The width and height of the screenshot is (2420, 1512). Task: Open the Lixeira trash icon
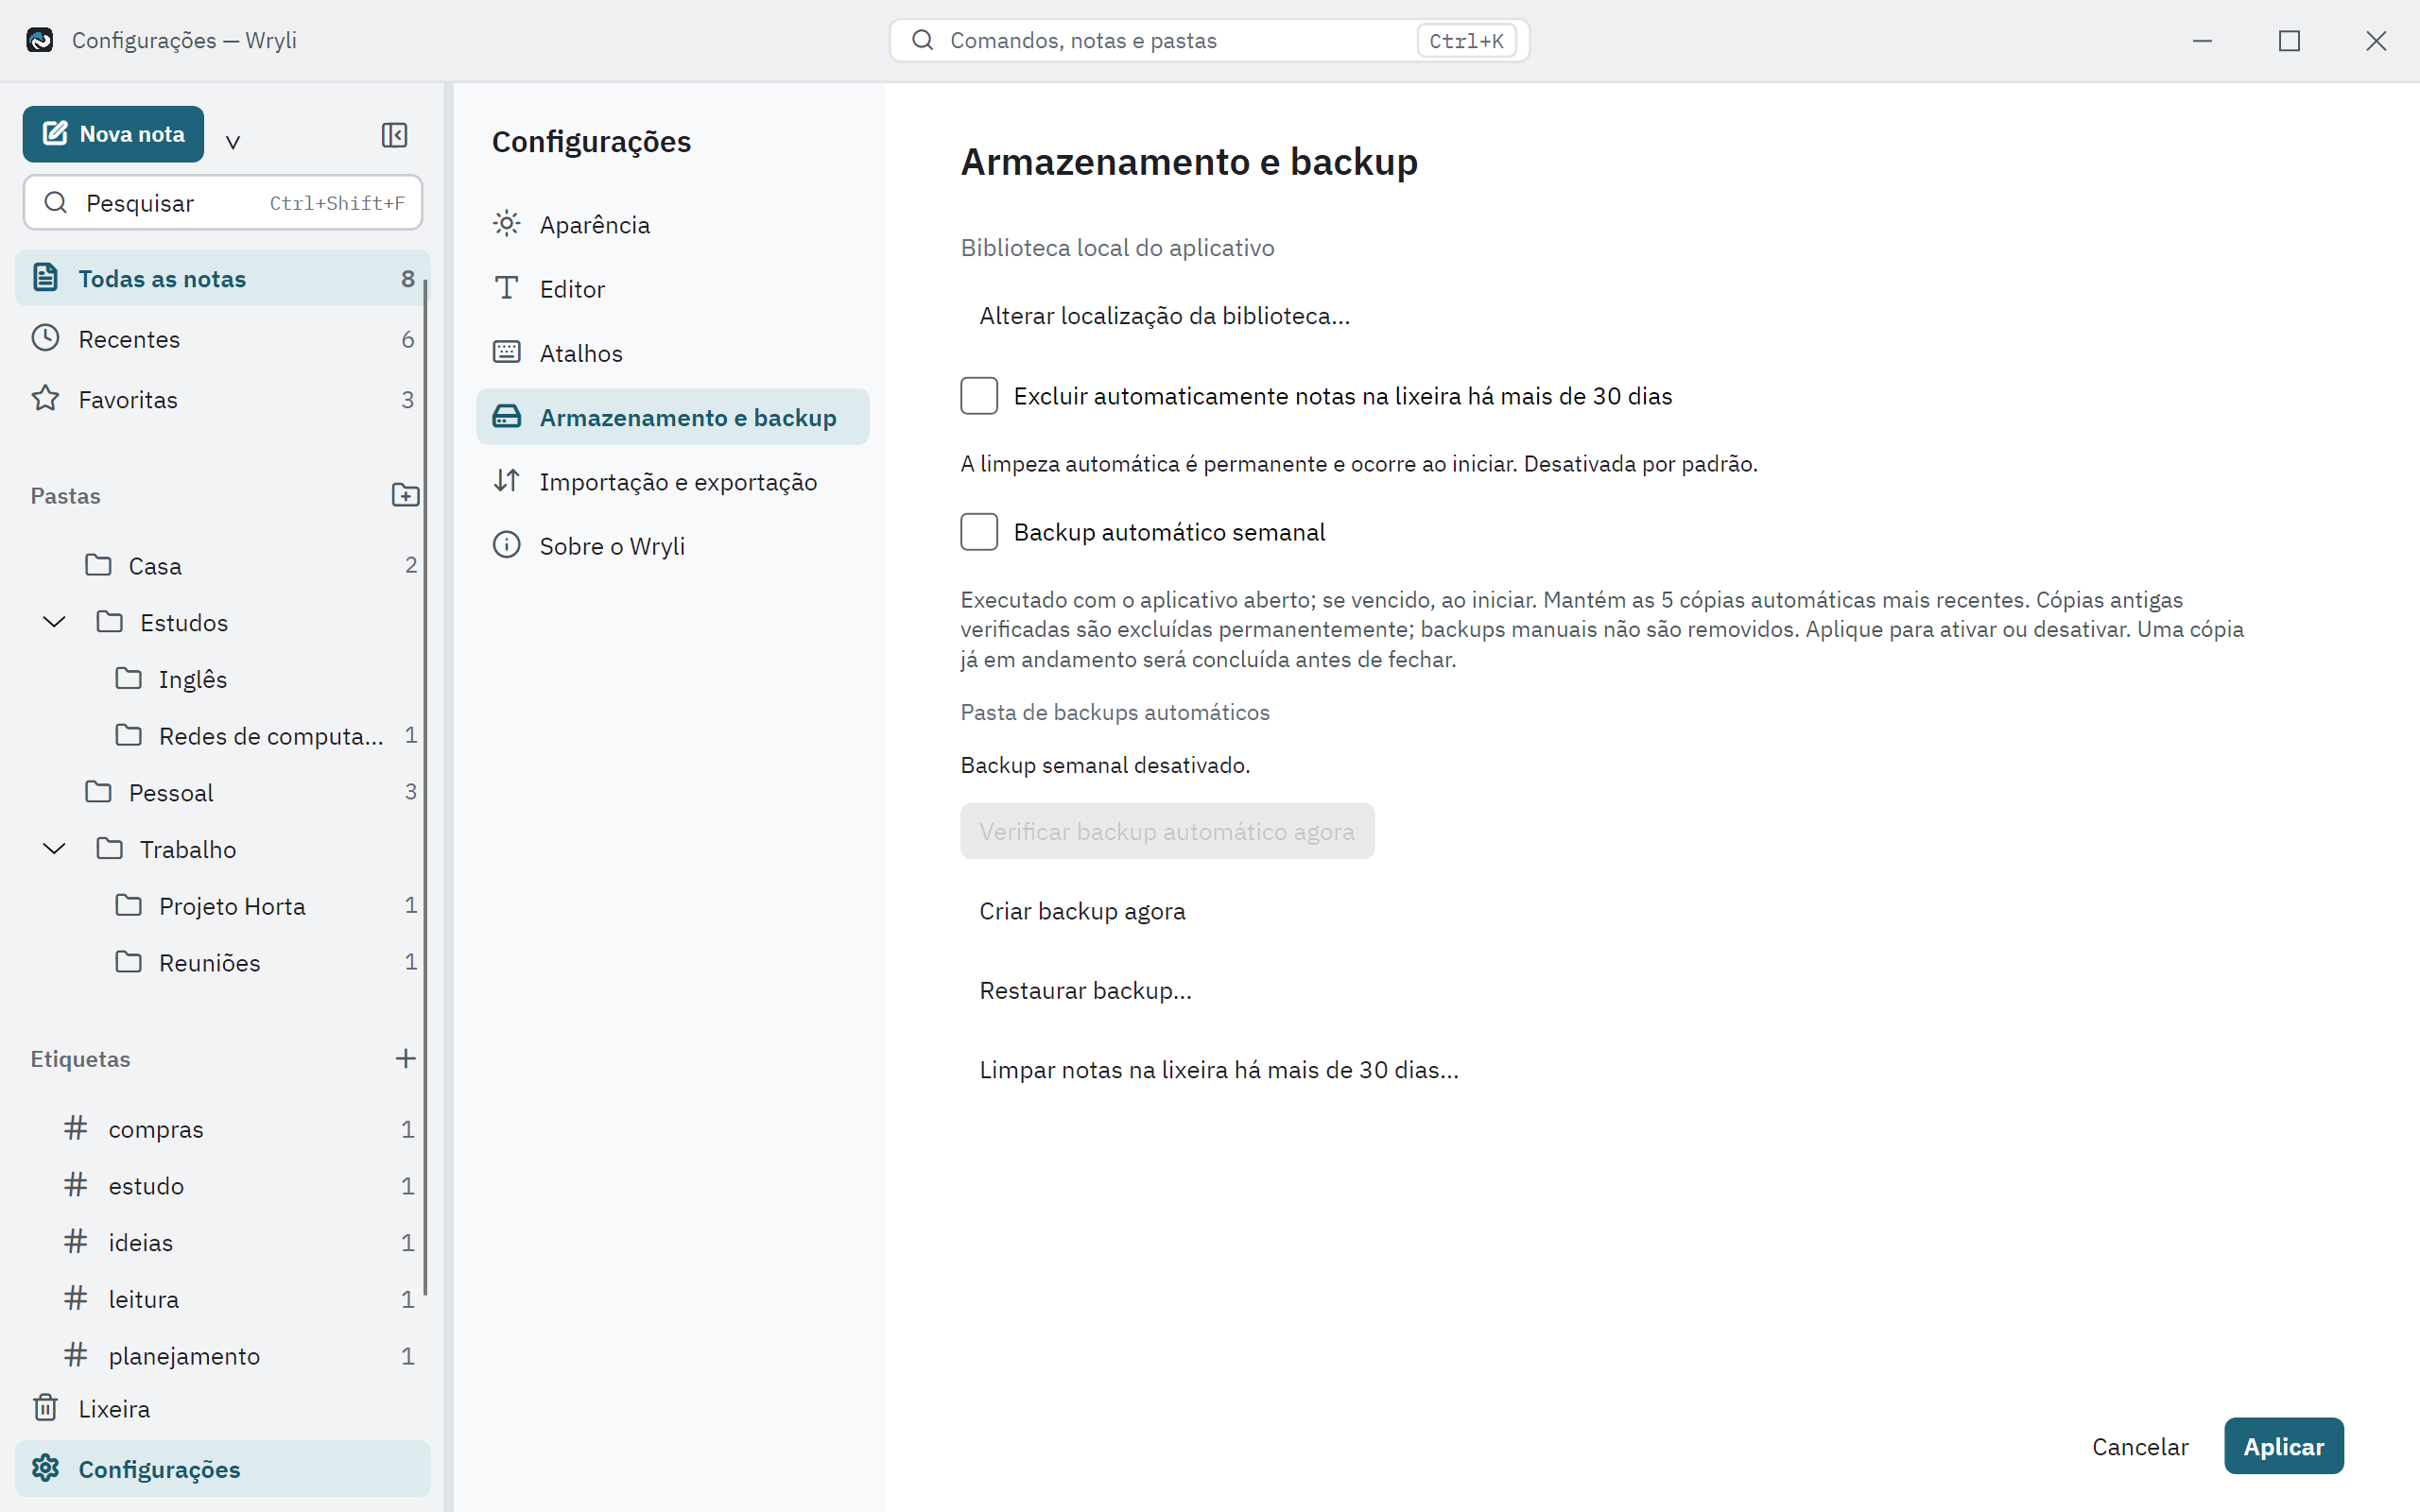tap(45, 1408)
